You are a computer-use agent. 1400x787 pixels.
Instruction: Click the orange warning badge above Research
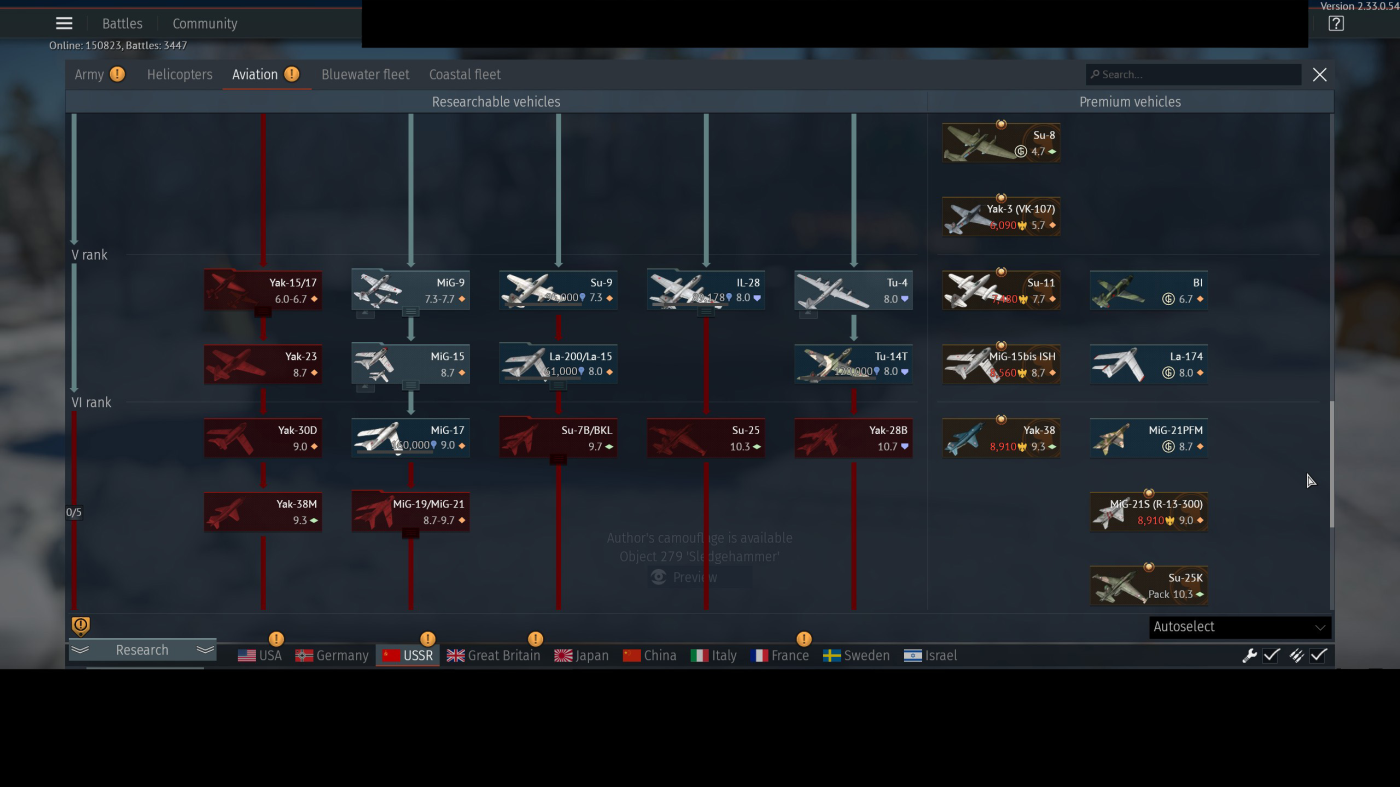tap(81, 626)
